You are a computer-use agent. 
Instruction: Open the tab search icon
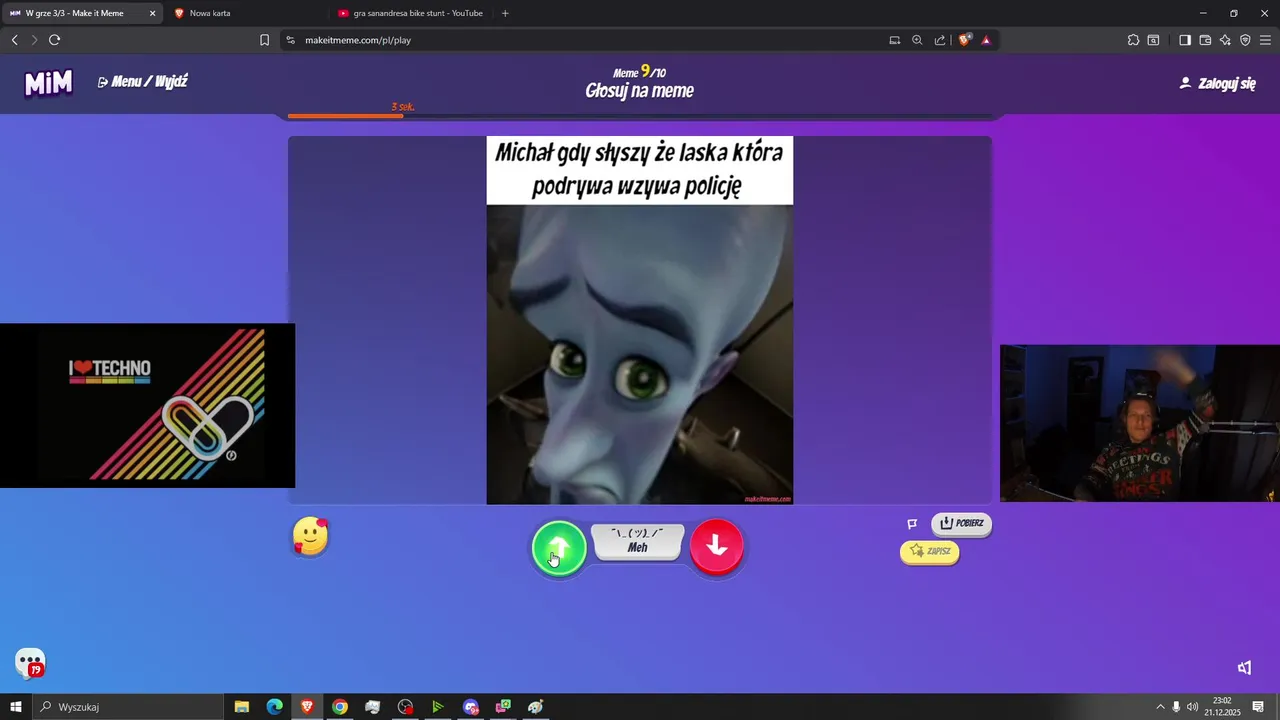coord(1153,40)
